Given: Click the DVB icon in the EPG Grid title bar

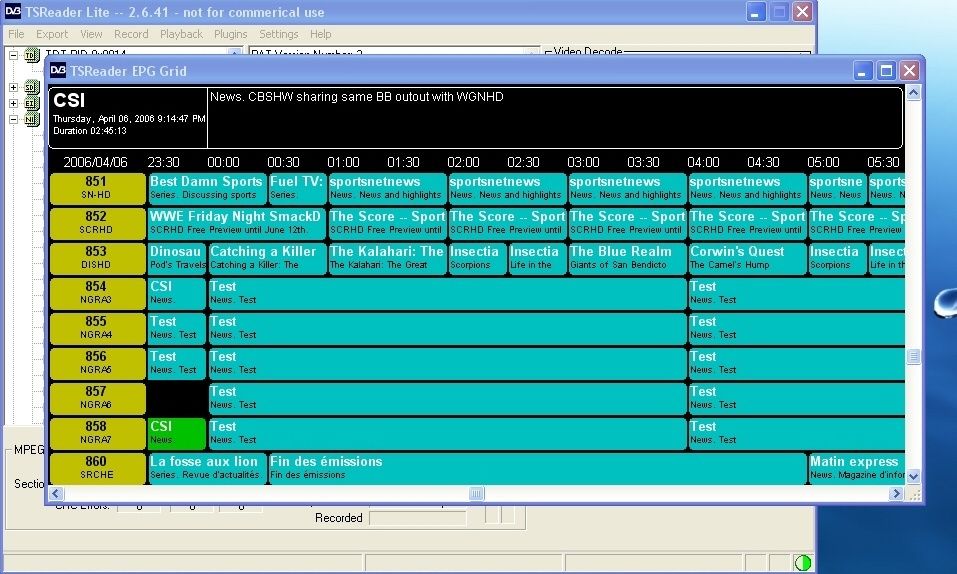Looking at the screenshot, I should [x=58, y=71].
